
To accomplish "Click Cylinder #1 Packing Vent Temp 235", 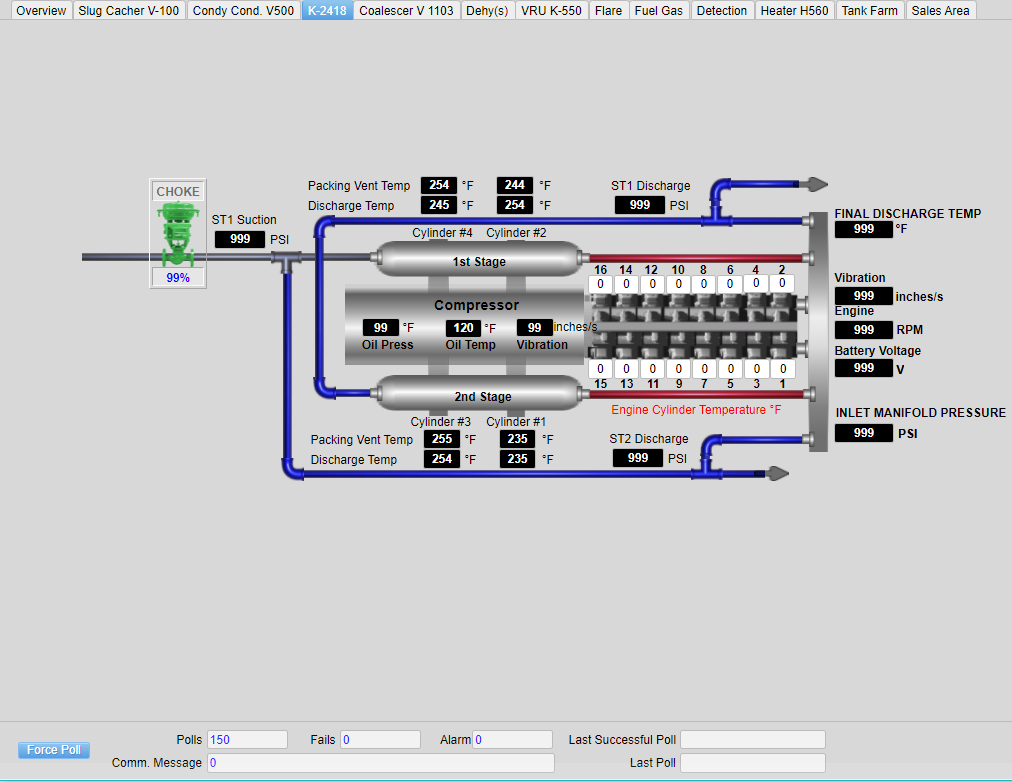I will pos(517,439).
